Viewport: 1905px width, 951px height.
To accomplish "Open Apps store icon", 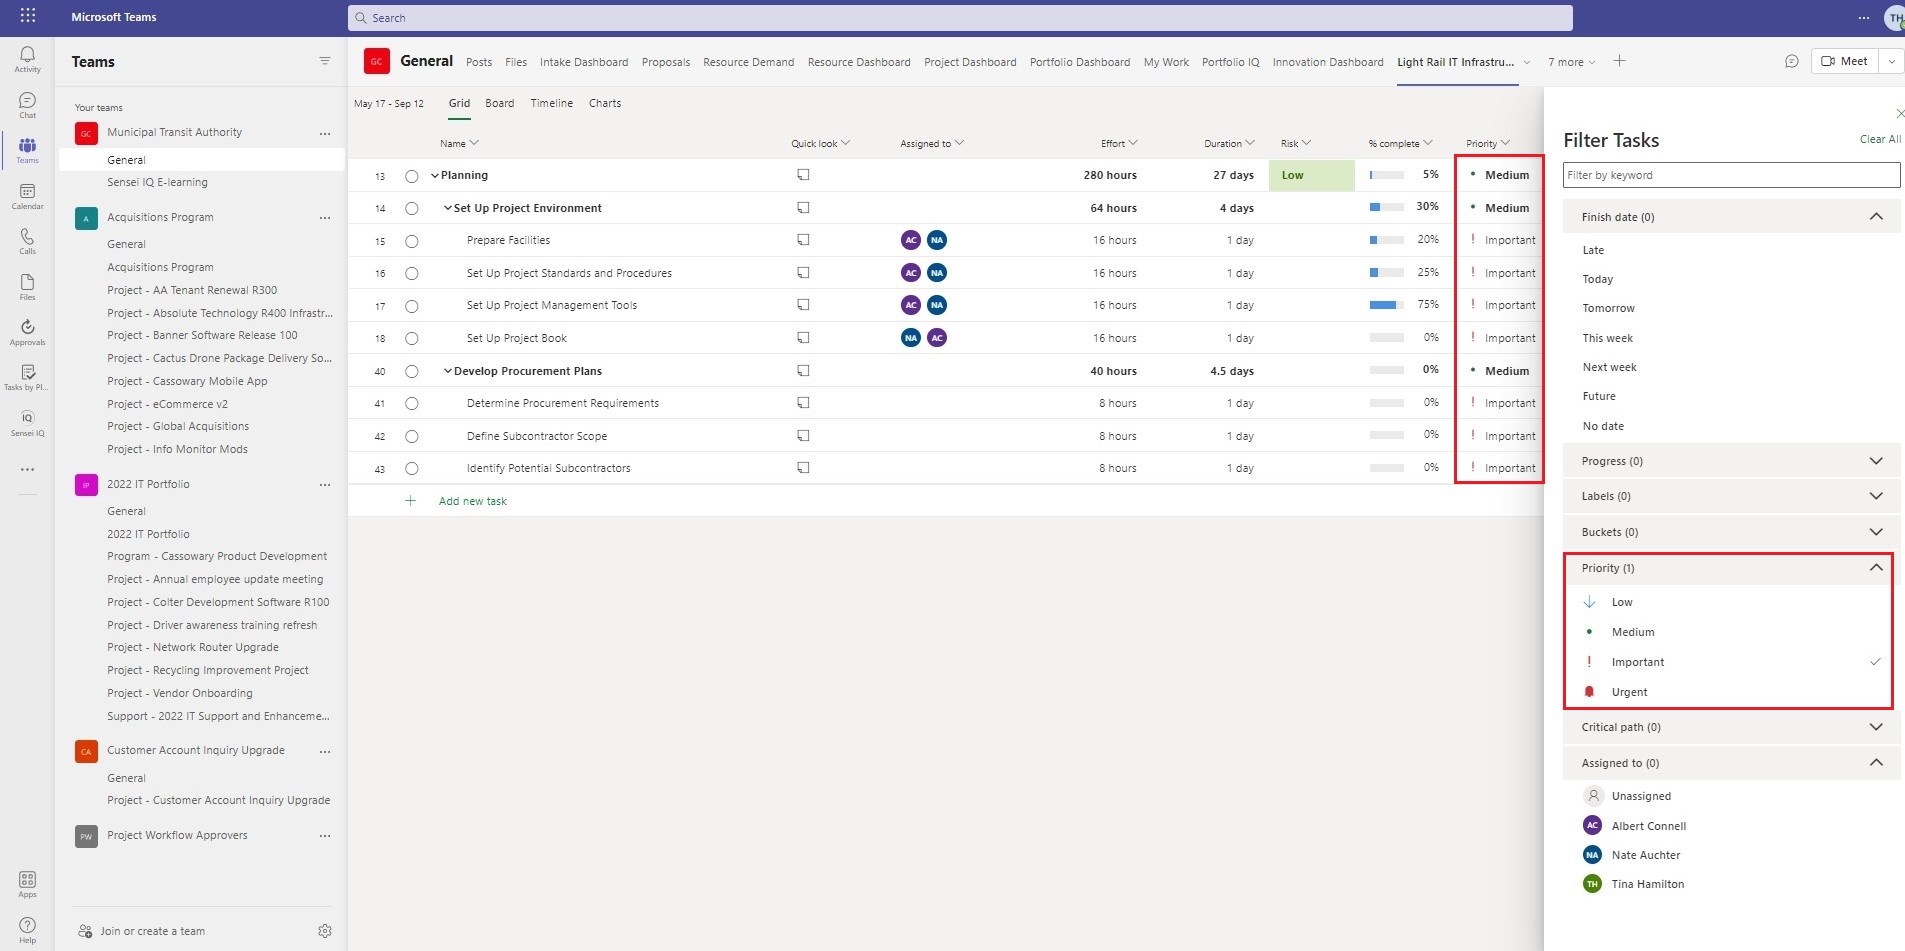I will (x=27, y=884).
